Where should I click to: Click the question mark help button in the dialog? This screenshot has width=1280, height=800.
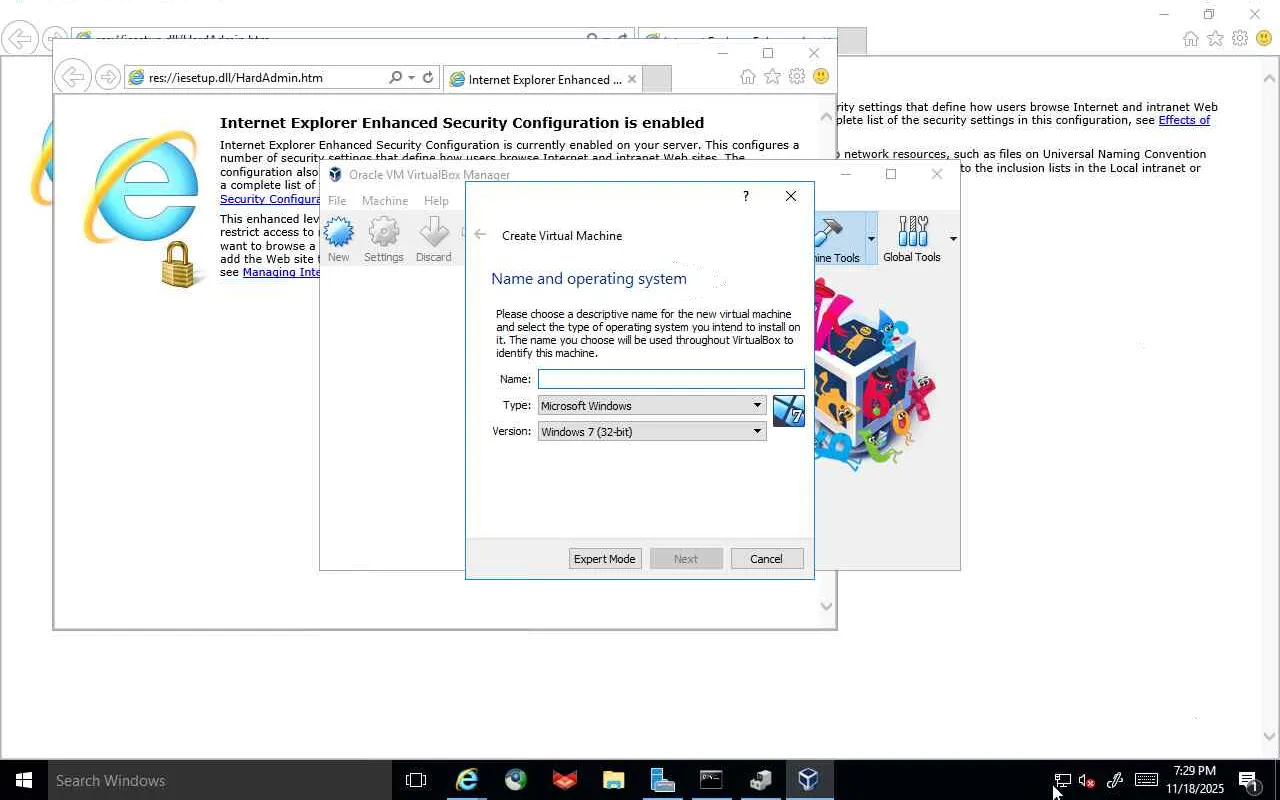pos(745,196)
